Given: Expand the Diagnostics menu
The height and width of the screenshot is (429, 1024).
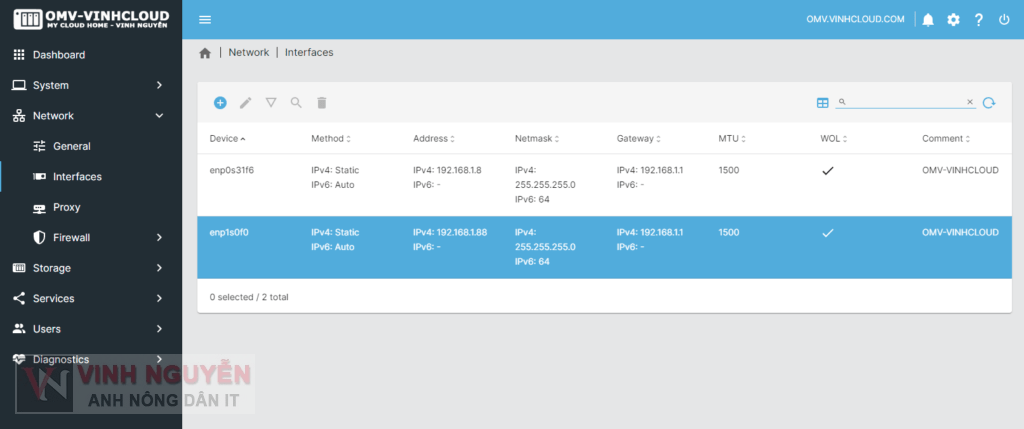Looking at the screenshot, I should (x=91, y=359).
